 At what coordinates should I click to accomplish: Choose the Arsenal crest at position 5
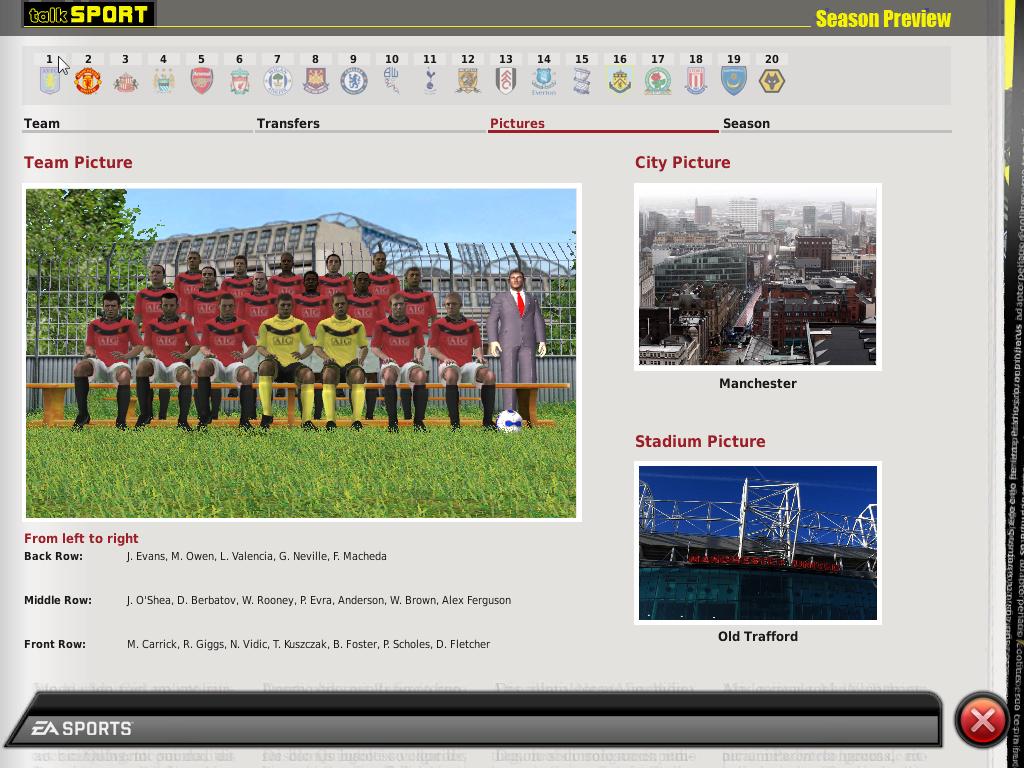(201, 81)
